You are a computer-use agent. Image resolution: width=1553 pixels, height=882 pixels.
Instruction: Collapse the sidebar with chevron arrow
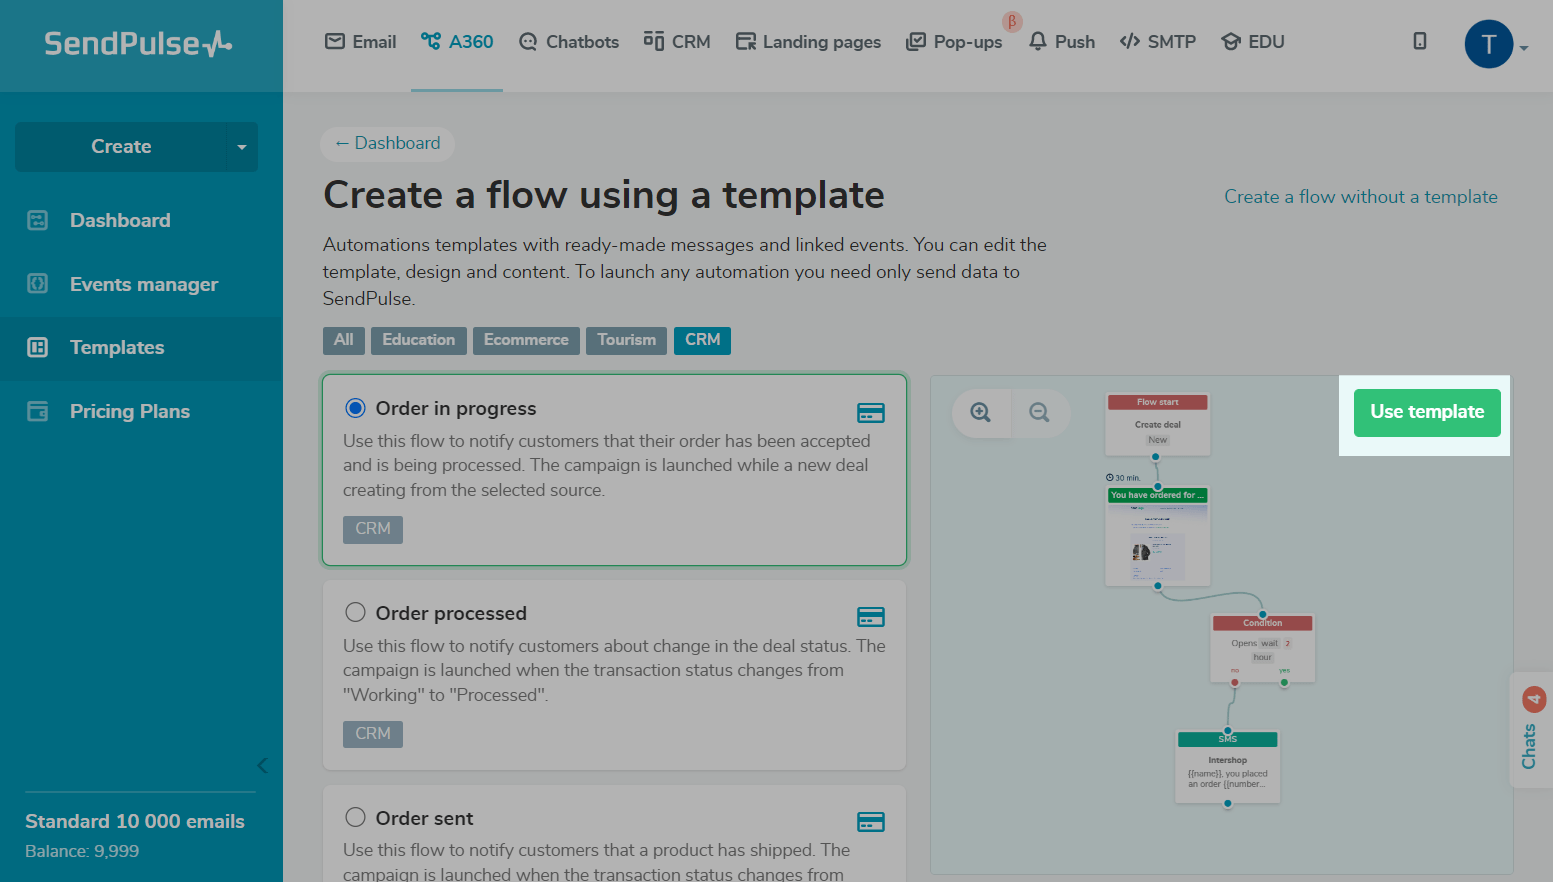[x=262, y=766]
